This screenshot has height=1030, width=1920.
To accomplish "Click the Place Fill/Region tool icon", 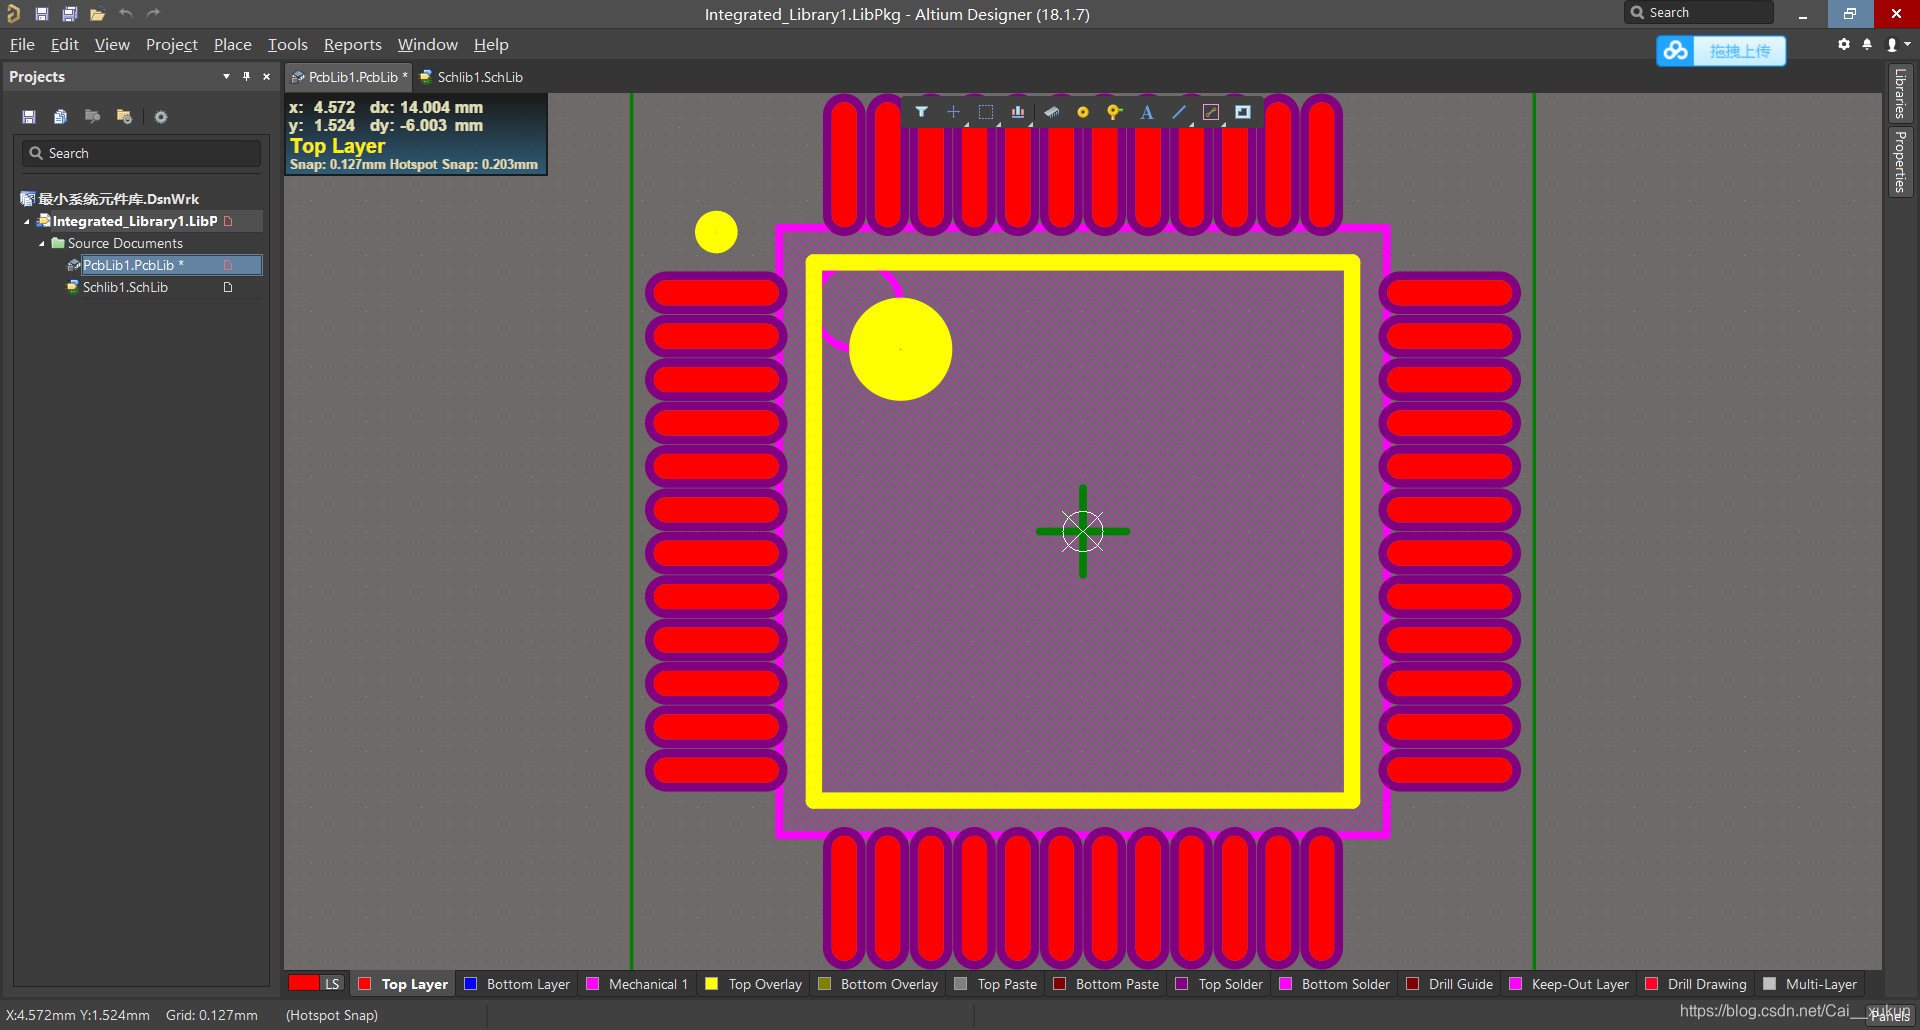I will click(1243, 112).
